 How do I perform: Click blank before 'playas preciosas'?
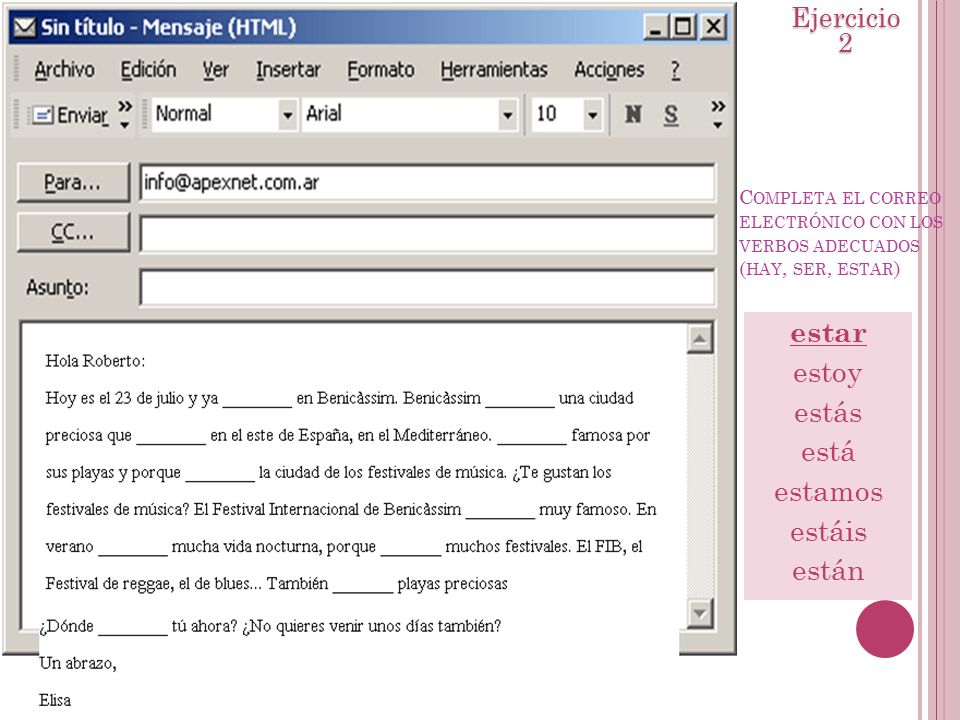(x=363, y=587)
